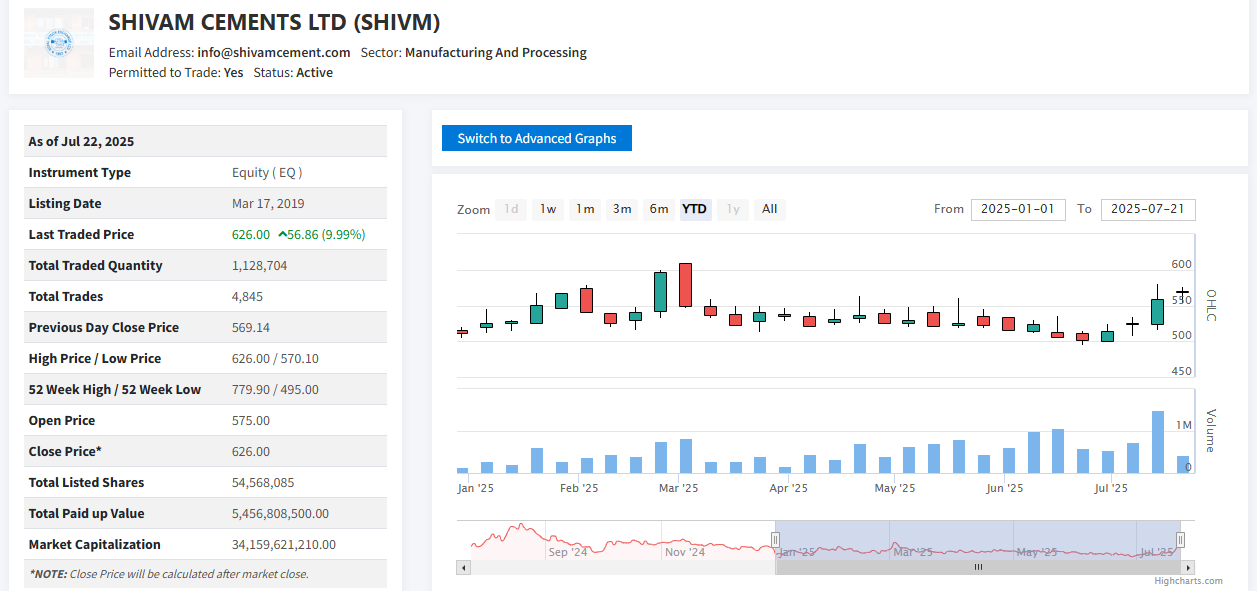The width and height of the screenshot is (1257, 591).
Task: Click the SHIVAM CEMENTS LTD (SHIVM) title
Action: (274, 22)
